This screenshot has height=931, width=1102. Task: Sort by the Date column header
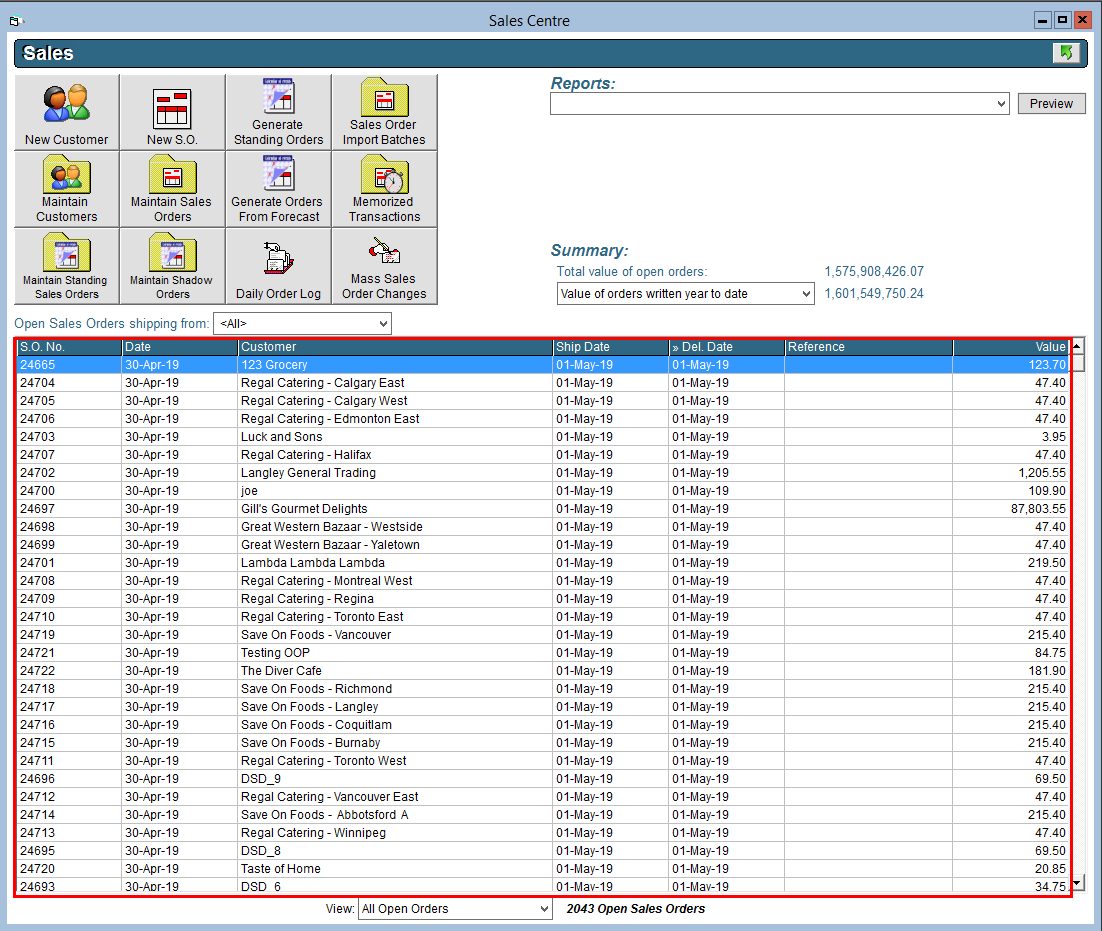(x=180, y=346)
